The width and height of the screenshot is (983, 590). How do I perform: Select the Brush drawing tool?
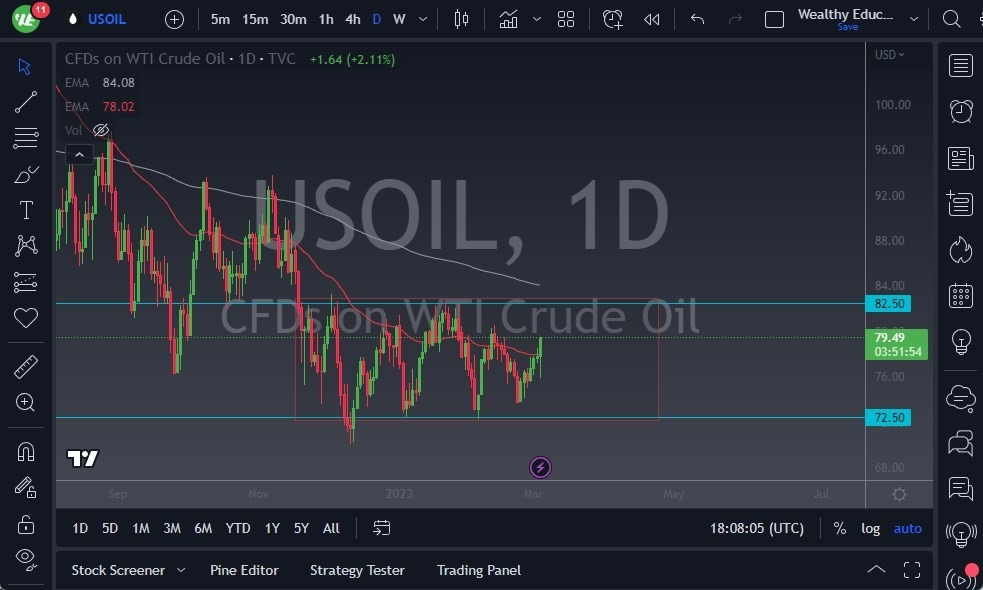pos(25,173)
